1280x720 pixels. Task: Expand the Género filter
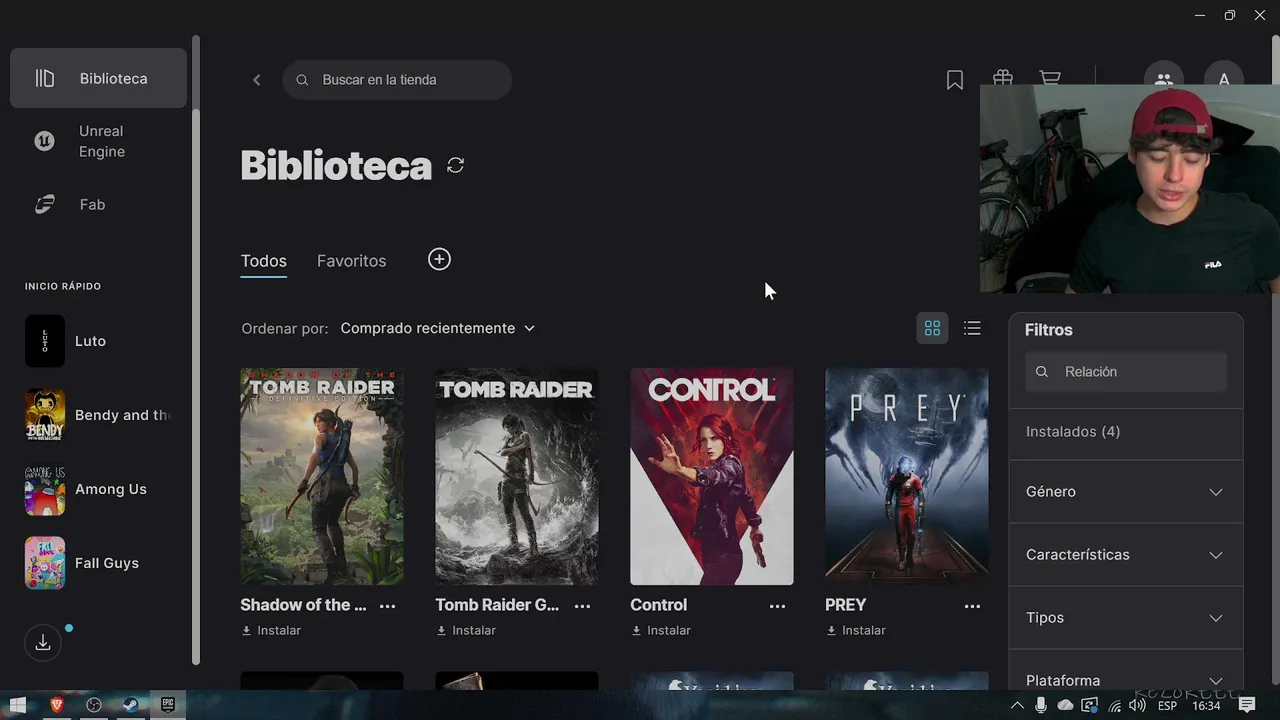[1126, 492]
